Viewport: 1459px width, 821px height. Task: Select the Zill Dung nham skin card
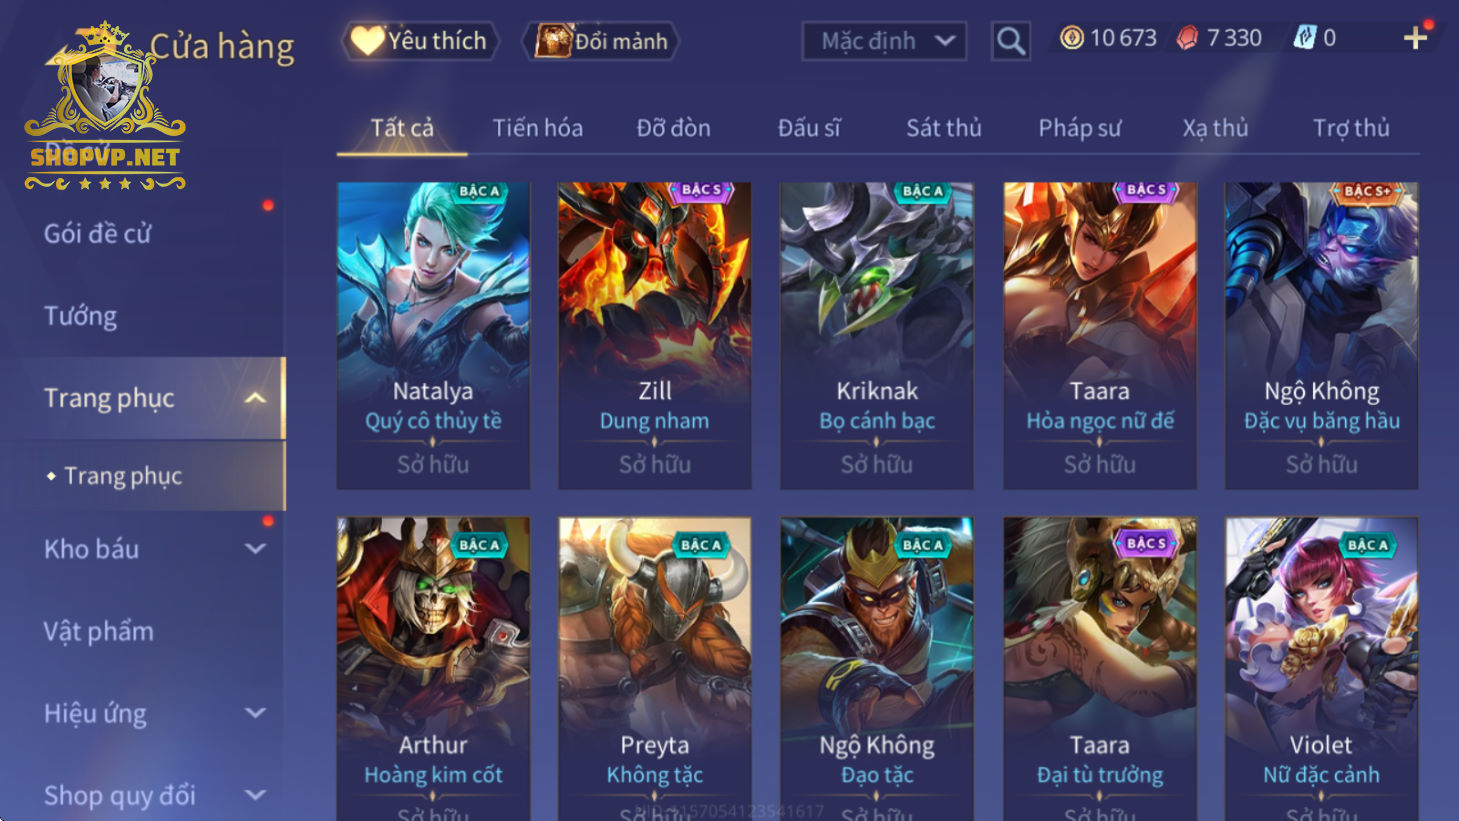point(654,335)
